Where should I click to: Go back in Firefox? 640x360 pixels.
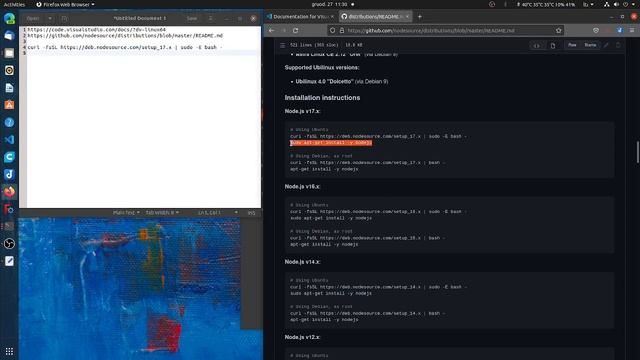tap(271, 30)
